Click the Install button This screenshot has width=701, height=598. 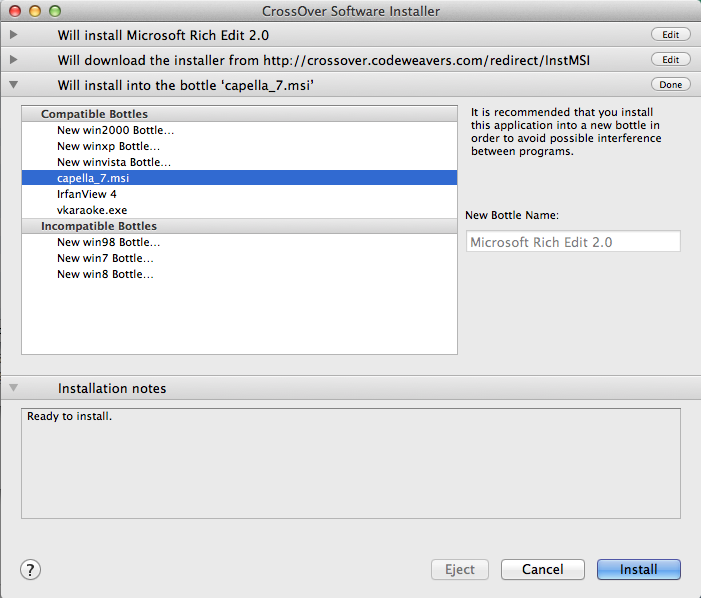tap(639, 569)
